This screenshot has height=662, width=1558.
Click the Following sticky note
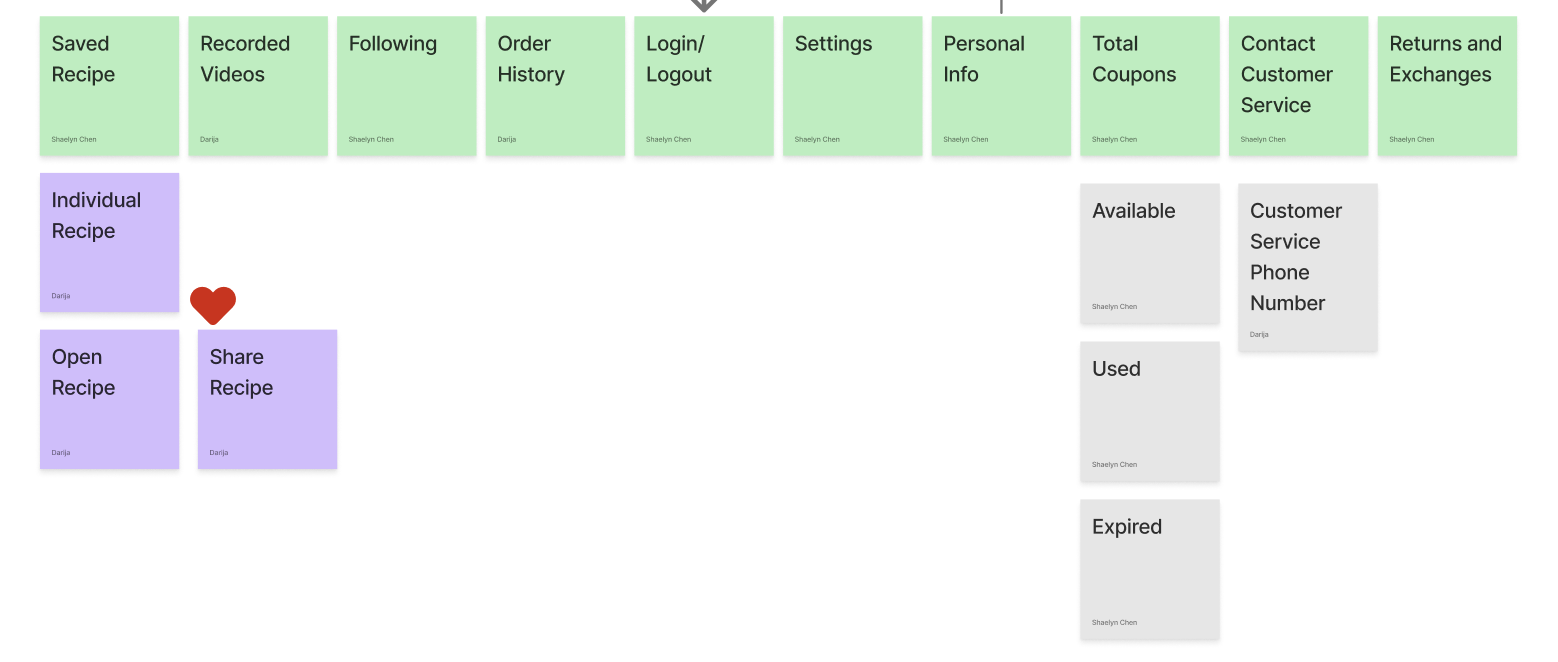tap(407, 86)
